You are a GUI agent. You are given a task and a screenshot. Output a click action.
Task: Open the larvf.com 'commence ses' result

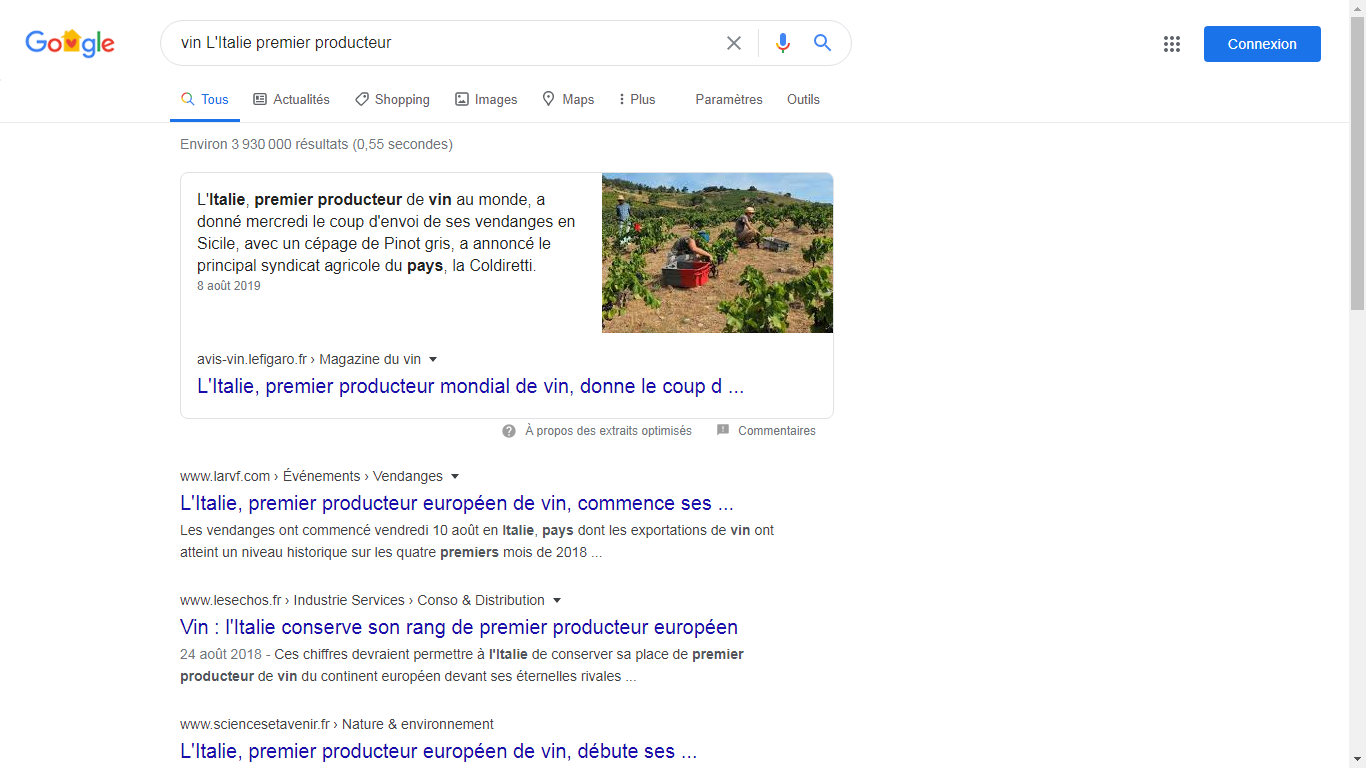[457, 503]
